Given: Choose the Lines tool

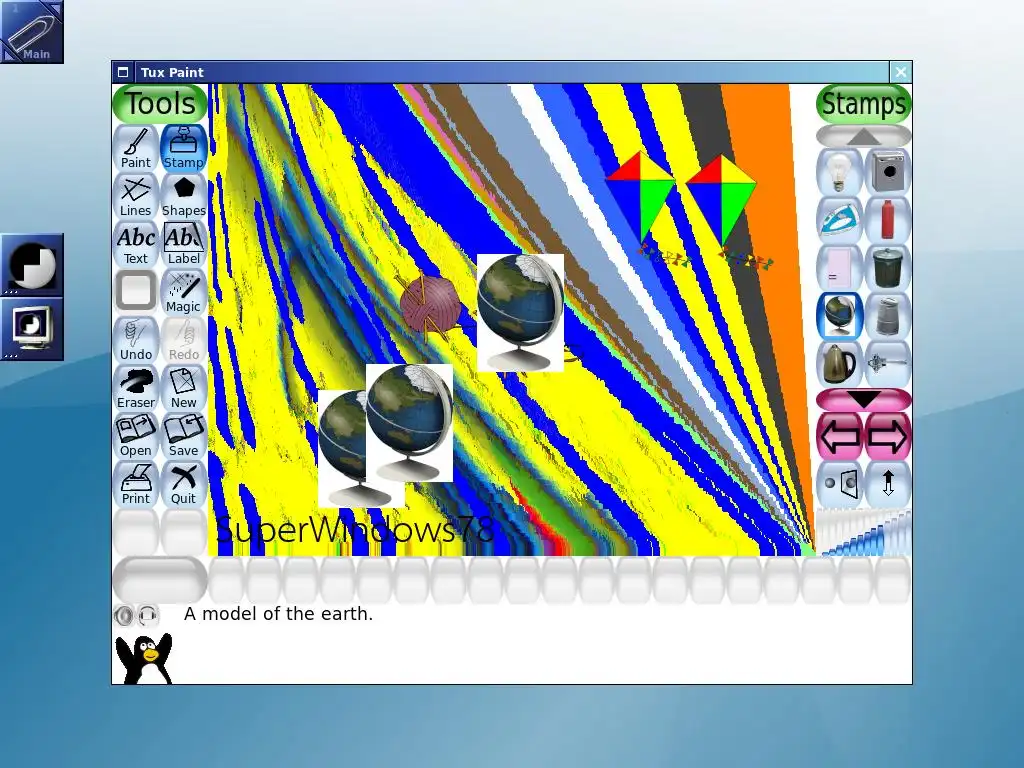Looking at the screenshot, I should coord(136,196).
